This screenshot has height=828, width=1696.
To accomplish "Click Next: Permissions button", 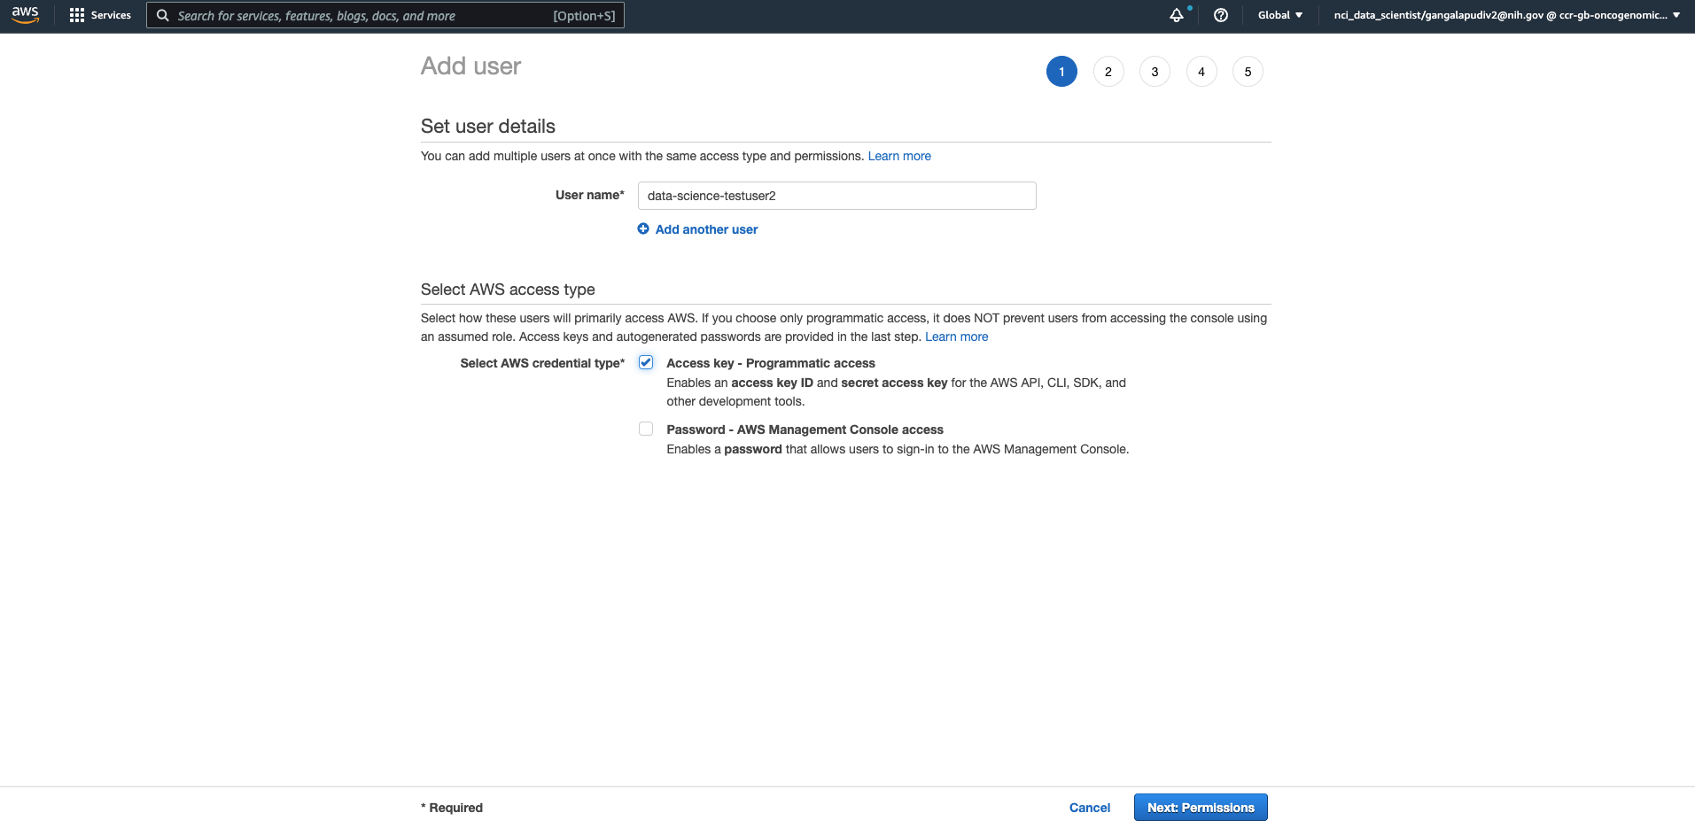I will pyautogui.click(x=1200, y=807).
